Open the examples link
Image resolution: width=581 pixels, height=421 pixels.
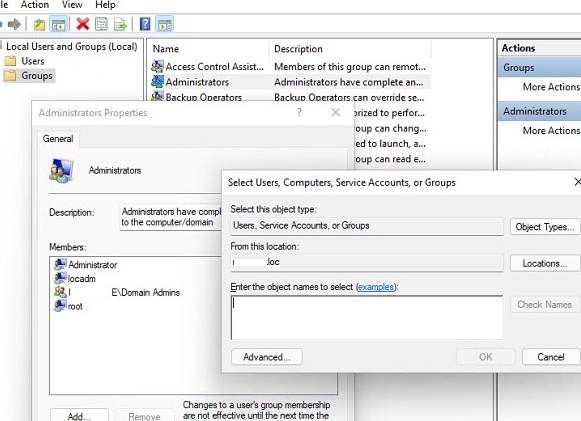click(376, 287)
